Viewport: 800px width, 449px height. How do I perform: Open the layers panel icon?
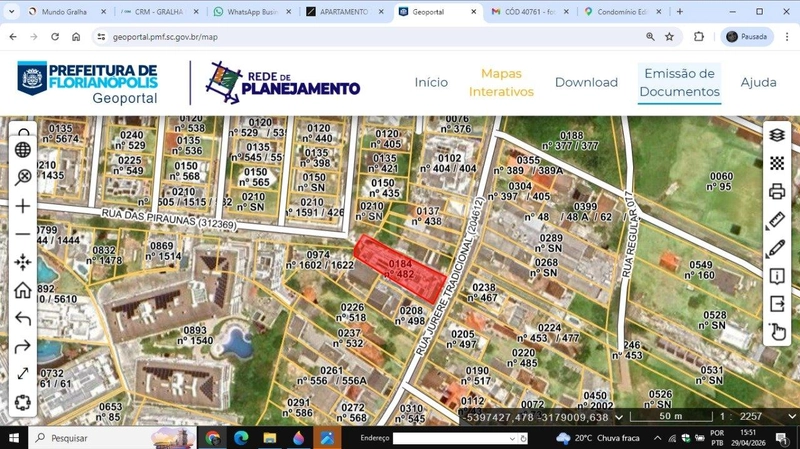[777, 135]
